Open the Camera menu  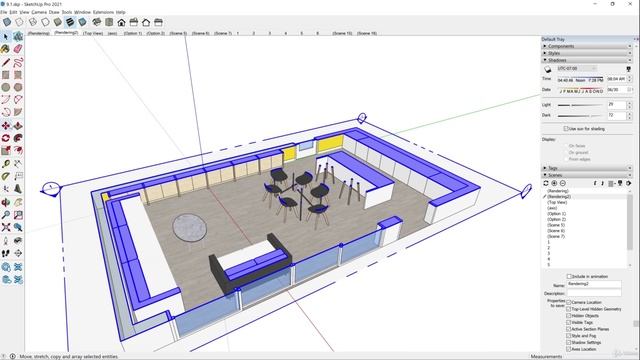(x=39, y=12)
